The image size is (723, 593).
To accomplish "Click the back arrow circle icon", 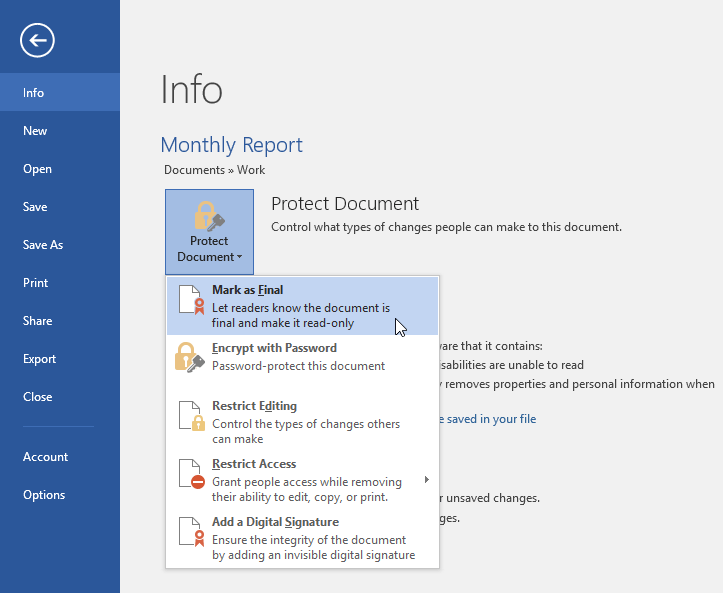I will click(x=37, y=40).
